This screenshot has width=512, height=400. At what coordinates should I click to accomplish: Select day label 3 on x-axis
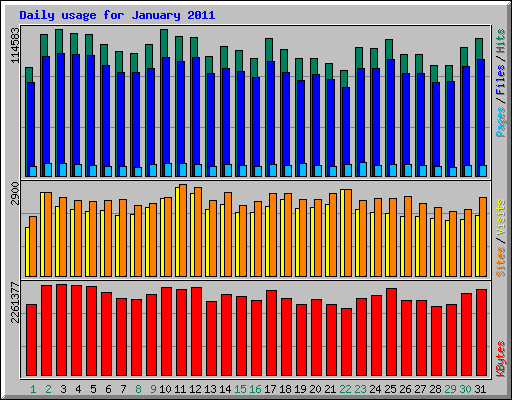point(63,389)
